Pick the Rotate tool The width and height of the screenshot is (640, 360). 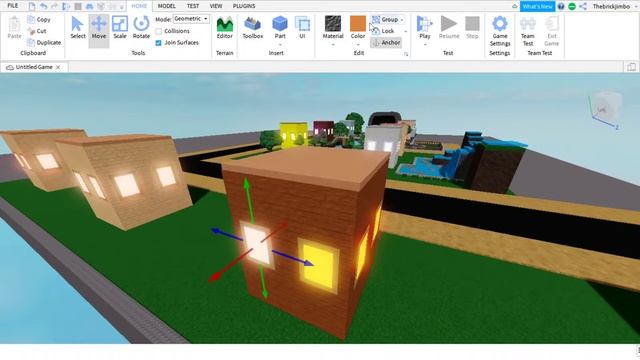pyautogui.click(x=141, y=28)
